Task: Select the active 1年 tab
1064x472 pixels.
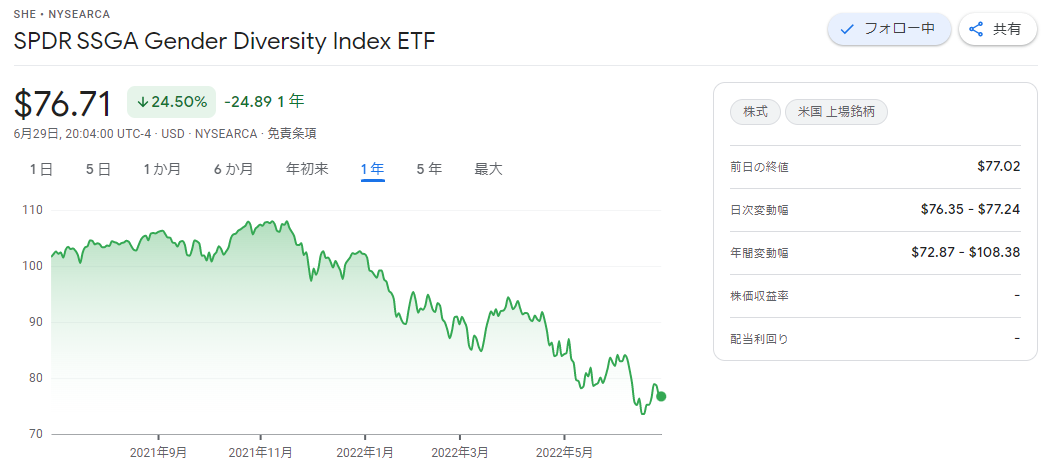Action: pos(373,170)
